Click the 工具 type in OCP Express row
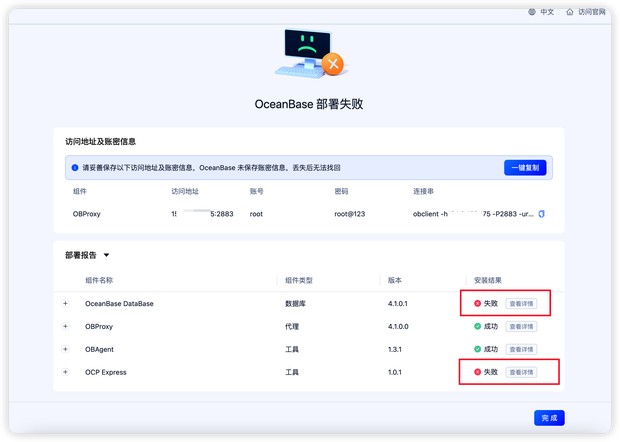This screenshot has height=442, width=620. (x=292, y=372)
